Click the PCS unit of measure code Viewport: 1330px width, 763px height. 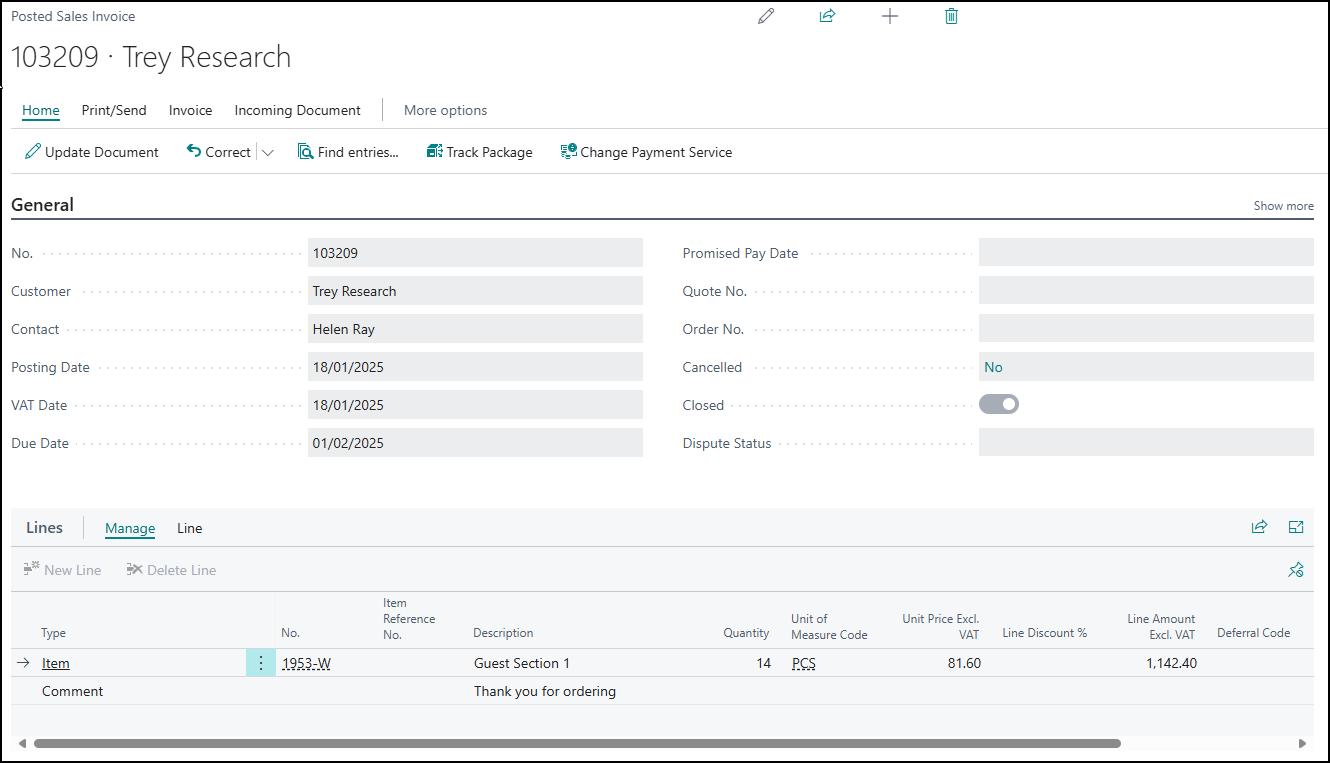tap(803, 663)
